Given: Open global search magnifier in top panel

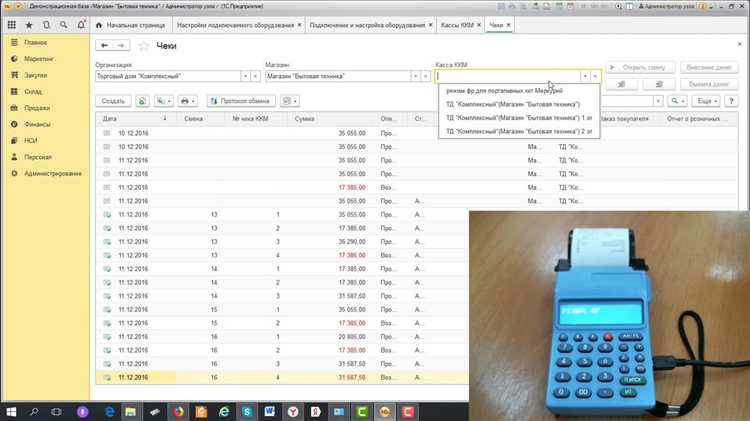Looking at the screenshot, I should pos(64,25).
